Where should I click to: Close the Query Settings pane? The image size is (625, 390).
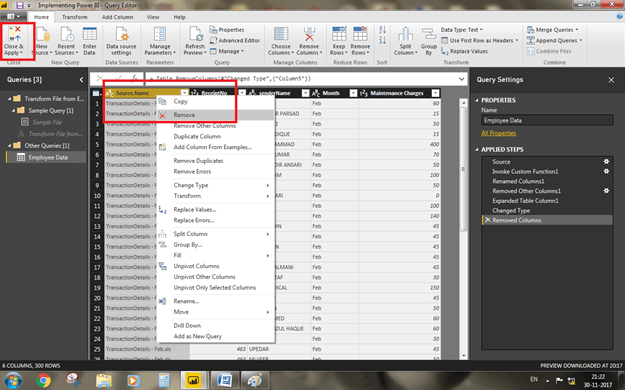[611, 80]
